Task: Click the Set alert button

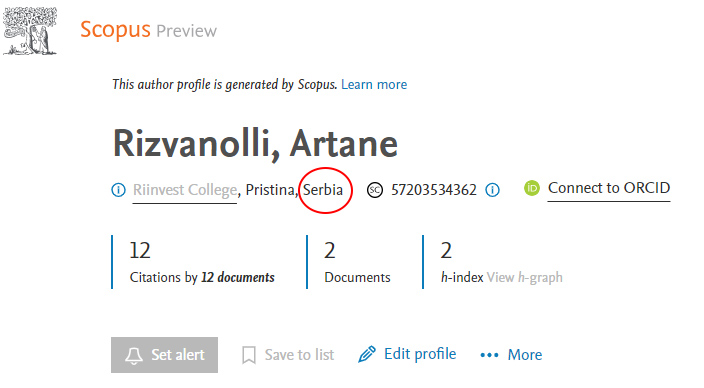Action: pyautogui.click(x=164, y=355)
